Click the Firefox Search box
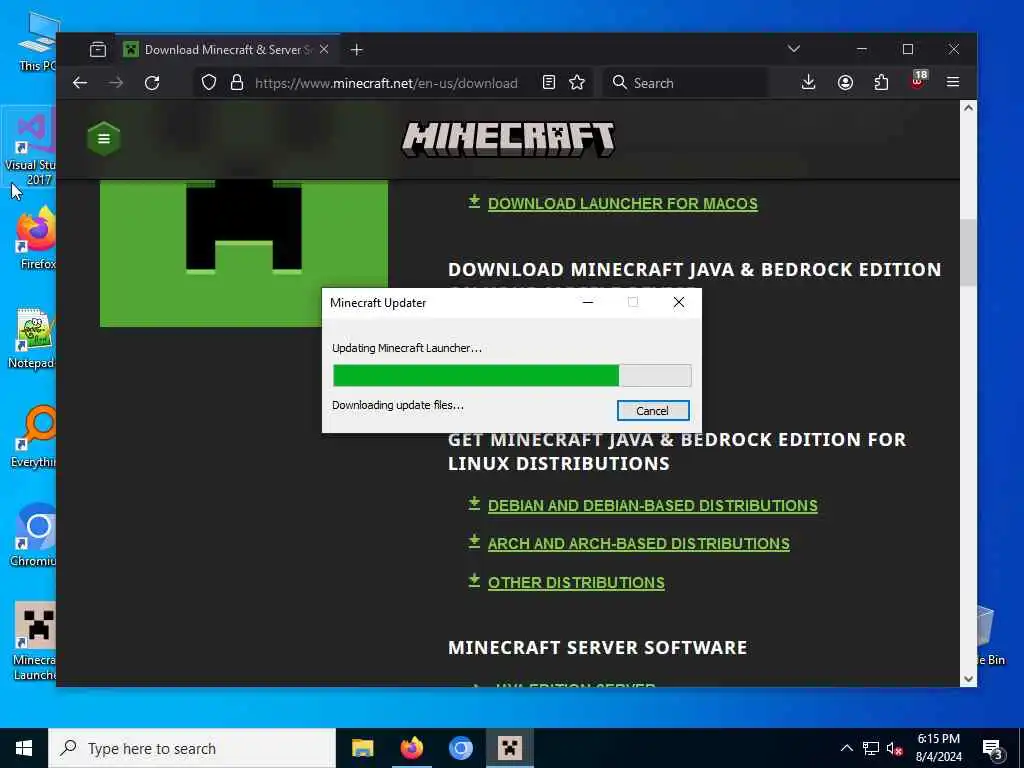1024x768 pixels. [x=684, y=83]
